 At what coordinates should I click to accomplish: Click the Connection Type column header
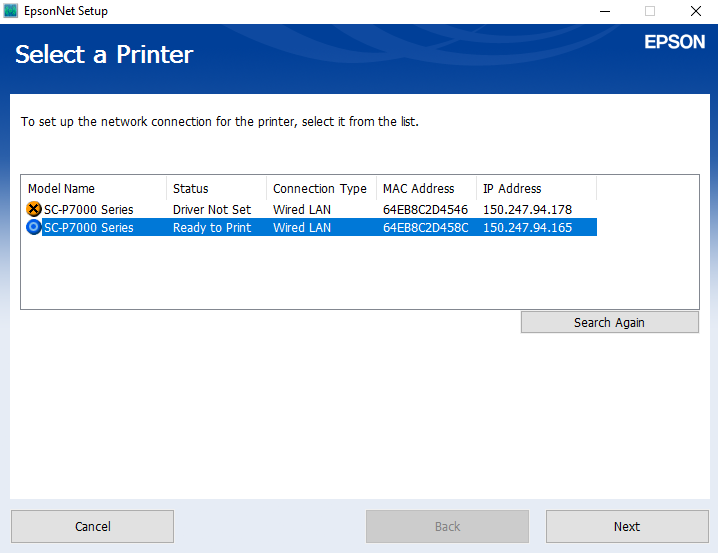(x=321, y=188)
